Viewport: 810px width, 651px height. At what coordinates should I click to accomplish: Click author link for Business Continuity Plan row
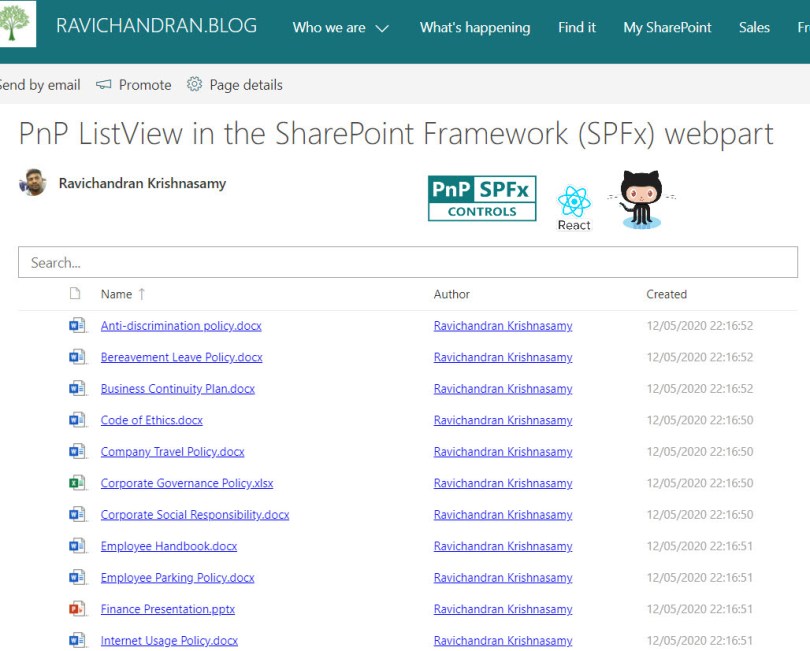503,389
